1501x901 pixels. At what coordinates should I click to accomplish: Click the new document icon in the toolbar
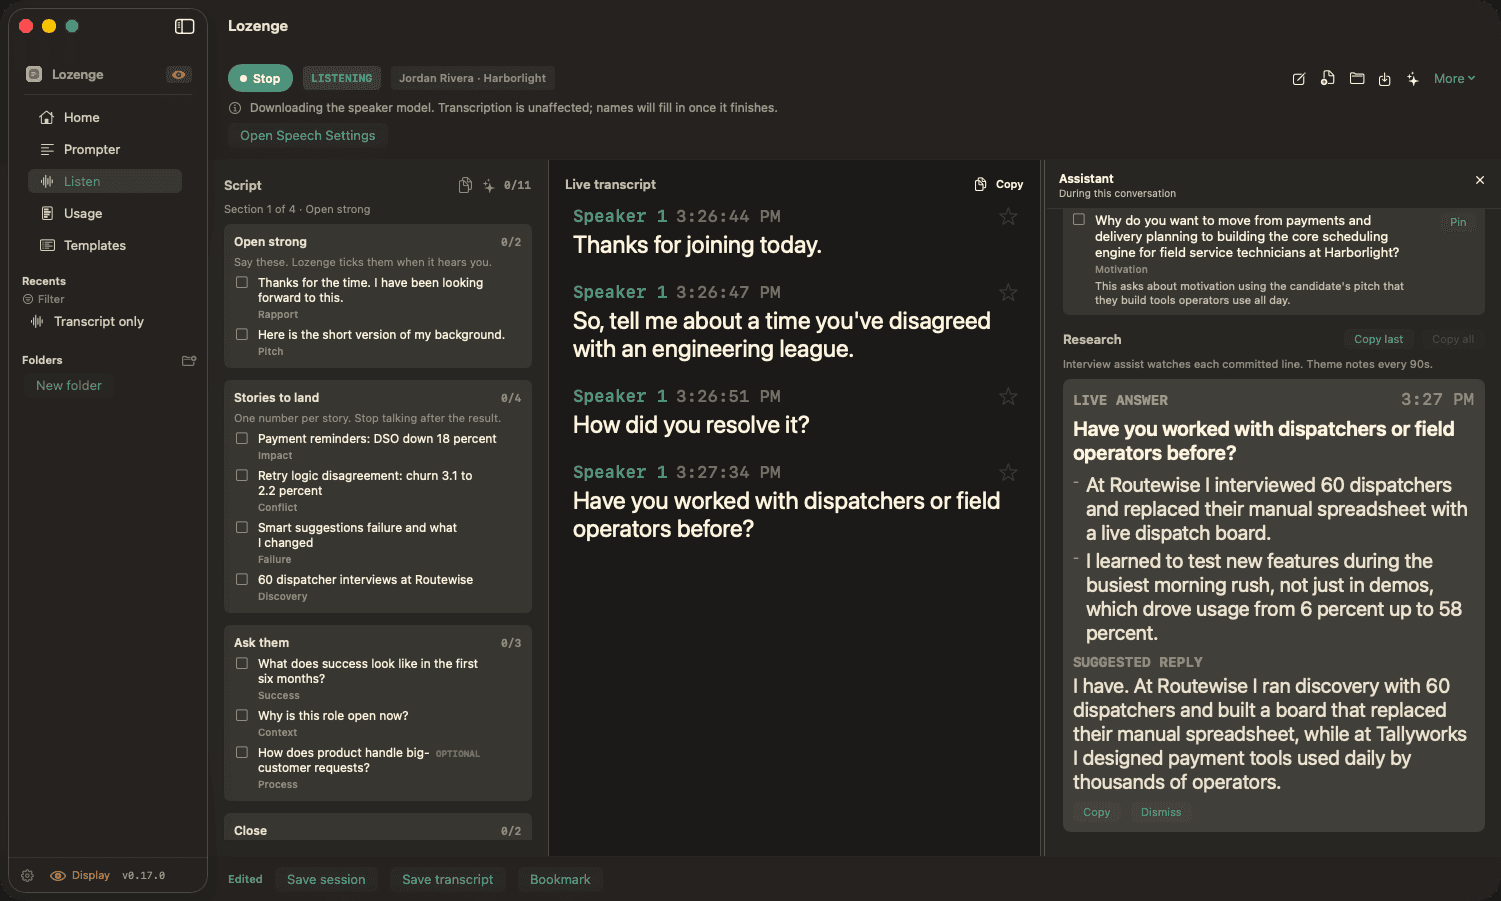tap(1327, 78)
